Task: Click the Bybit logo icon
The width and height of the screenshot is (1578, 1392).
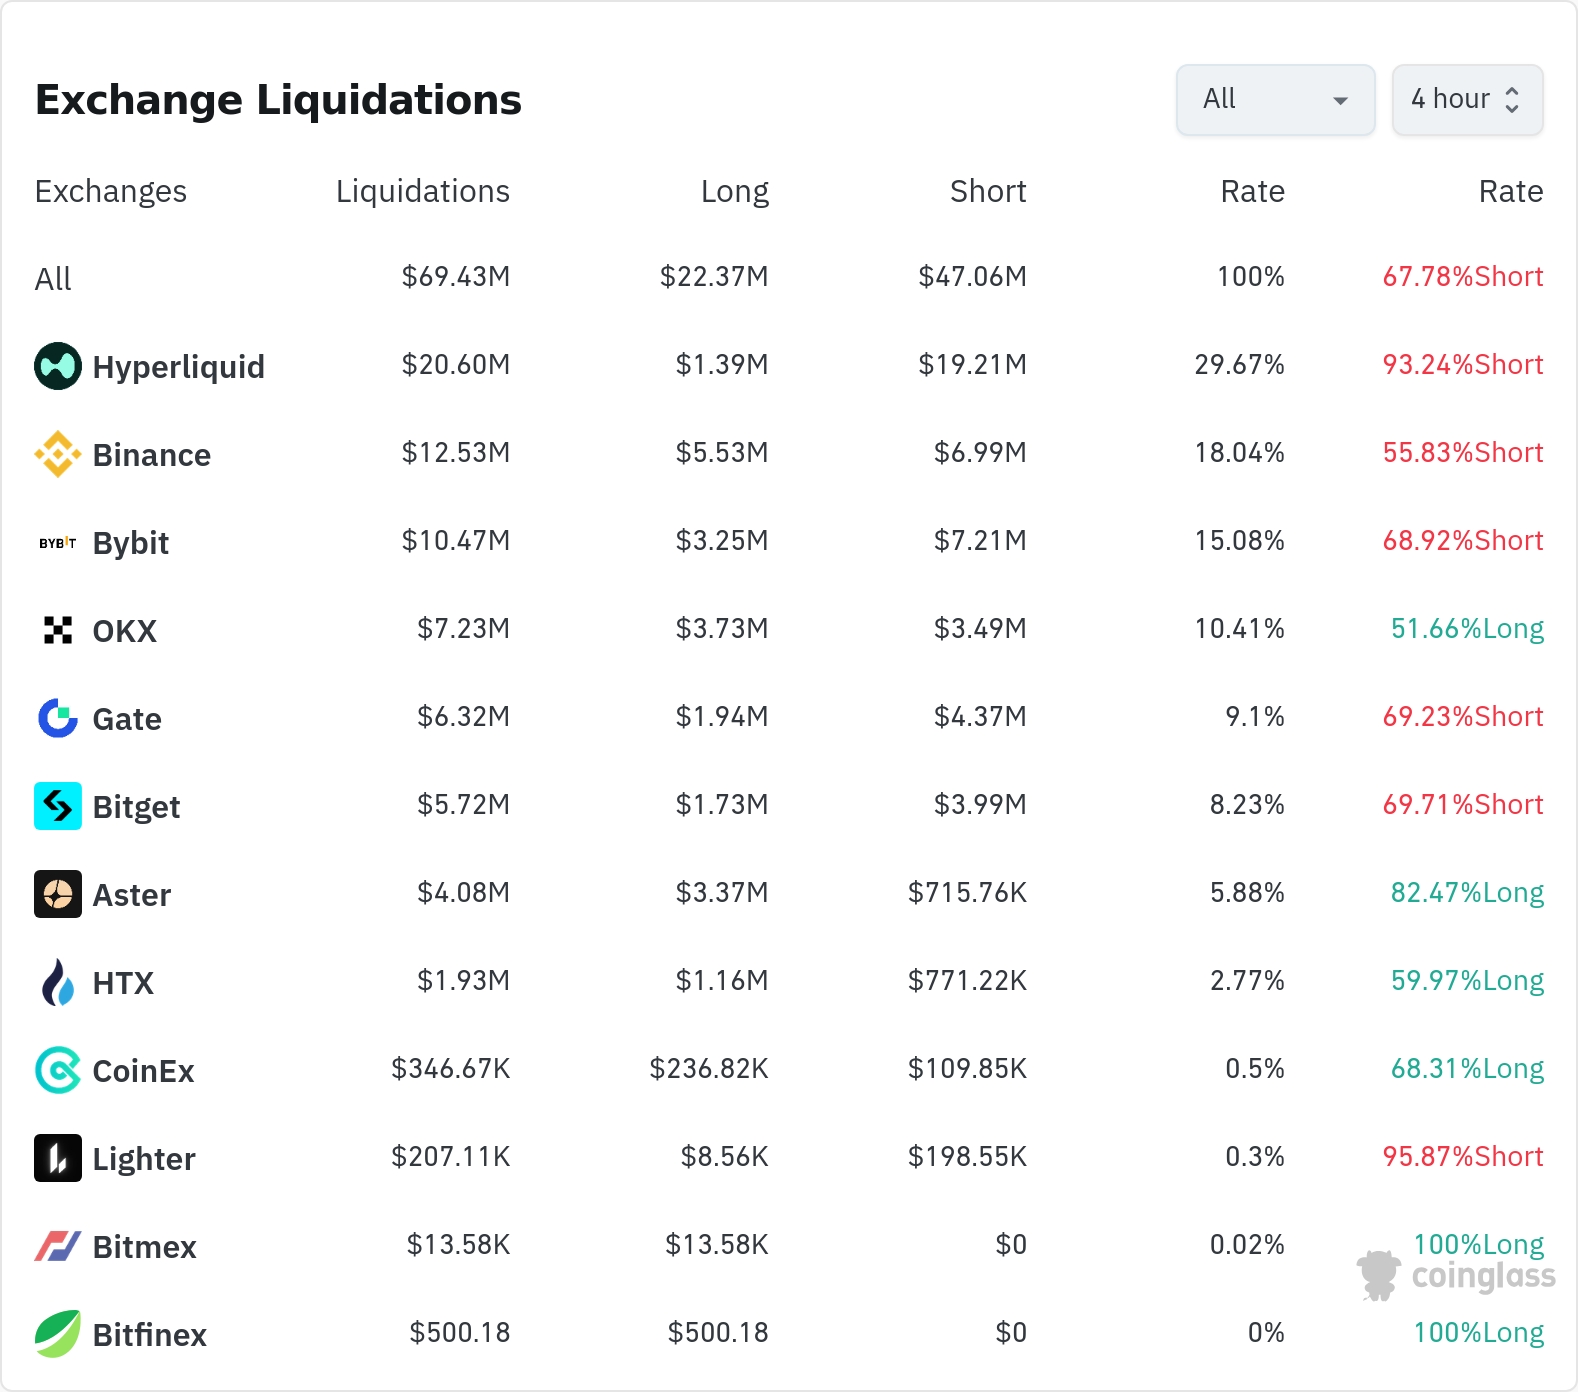Action: click(x=58, y=542)
